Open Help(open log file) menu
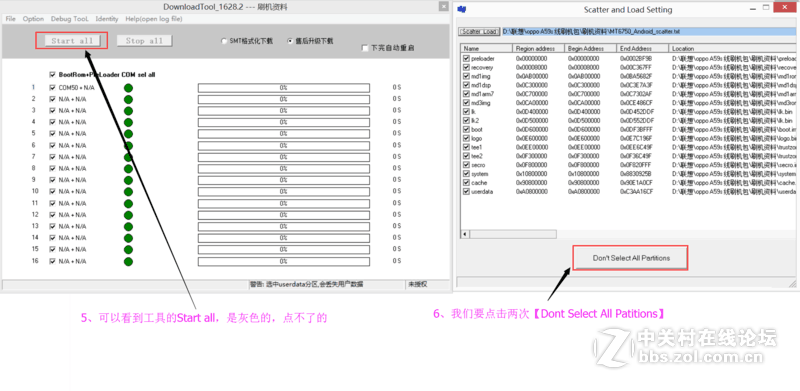Viewport: 800px width, 391px height. point(154,19)
